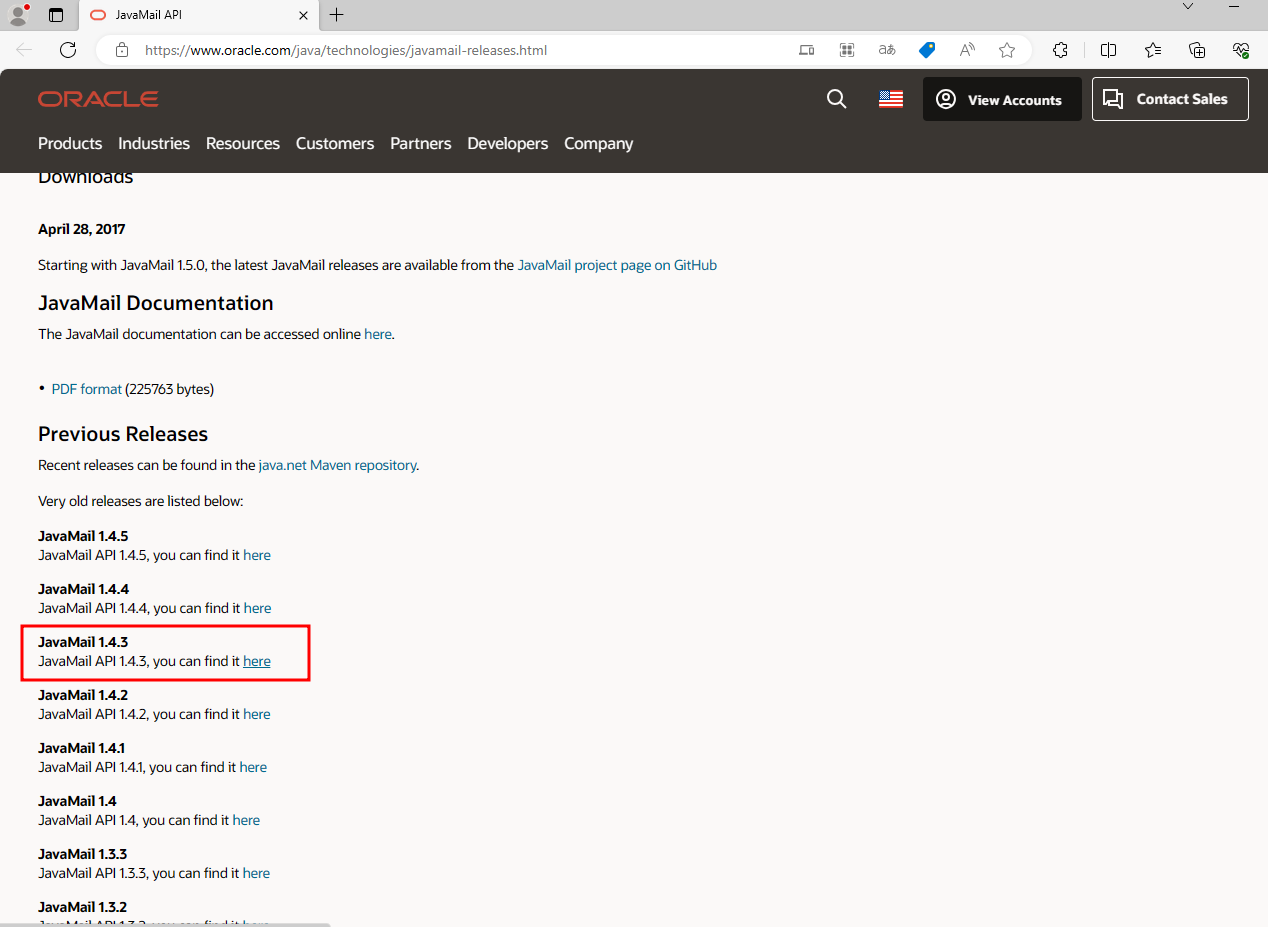Refresh the current page
1268x927 pixels.
[68, 50]
